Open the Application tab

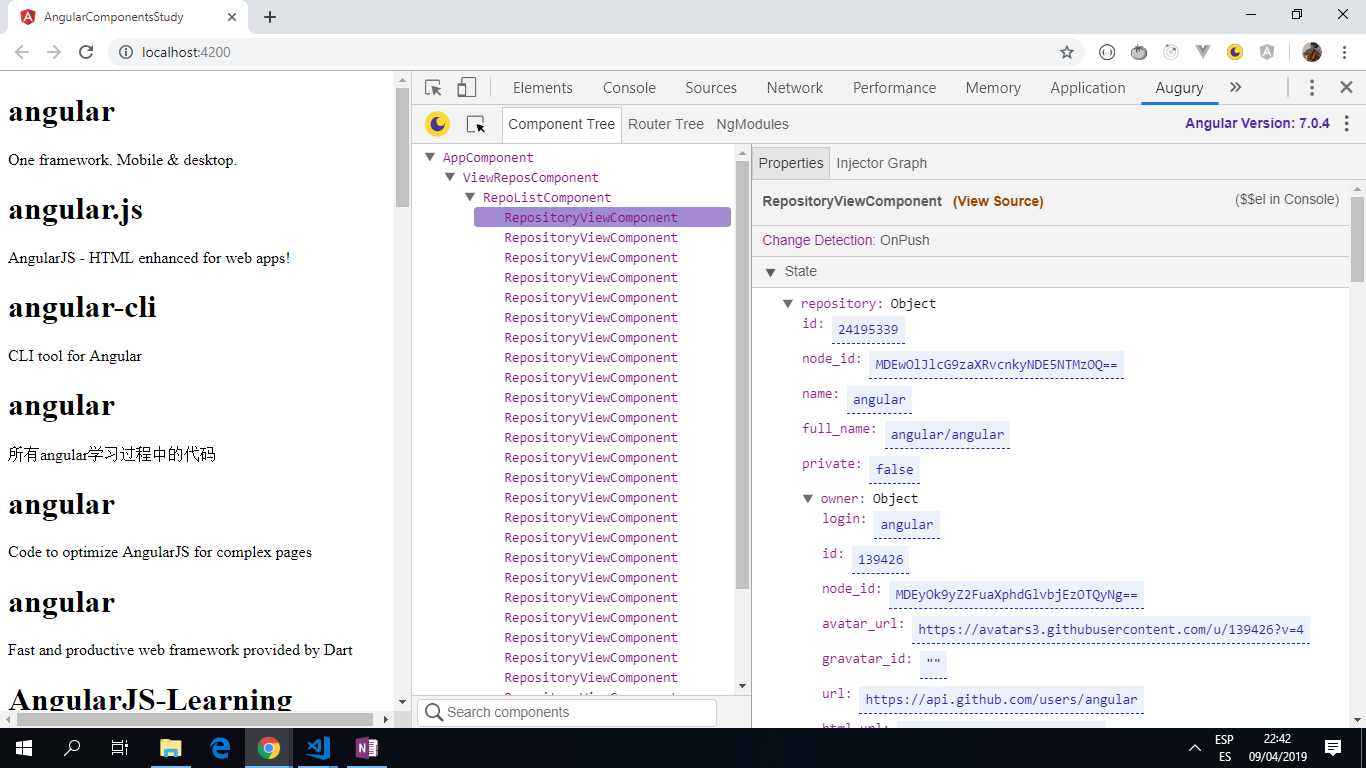(x=1088, y=88)
